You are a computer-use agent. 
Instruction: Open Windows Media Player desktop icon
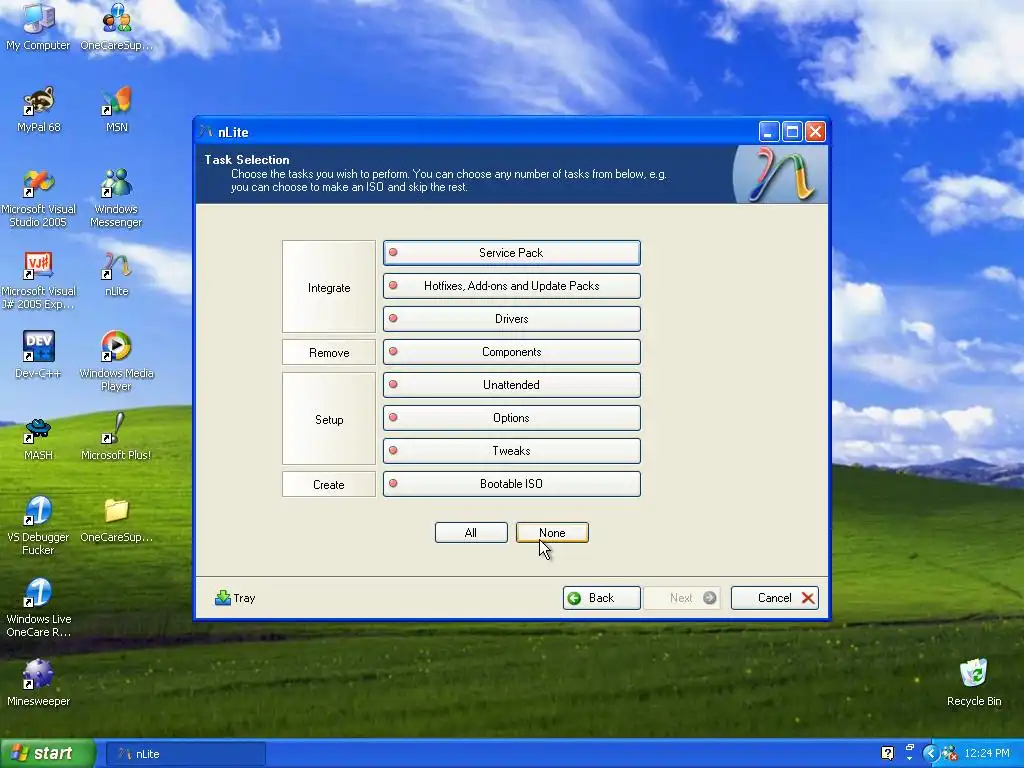(x=116, y=360)
